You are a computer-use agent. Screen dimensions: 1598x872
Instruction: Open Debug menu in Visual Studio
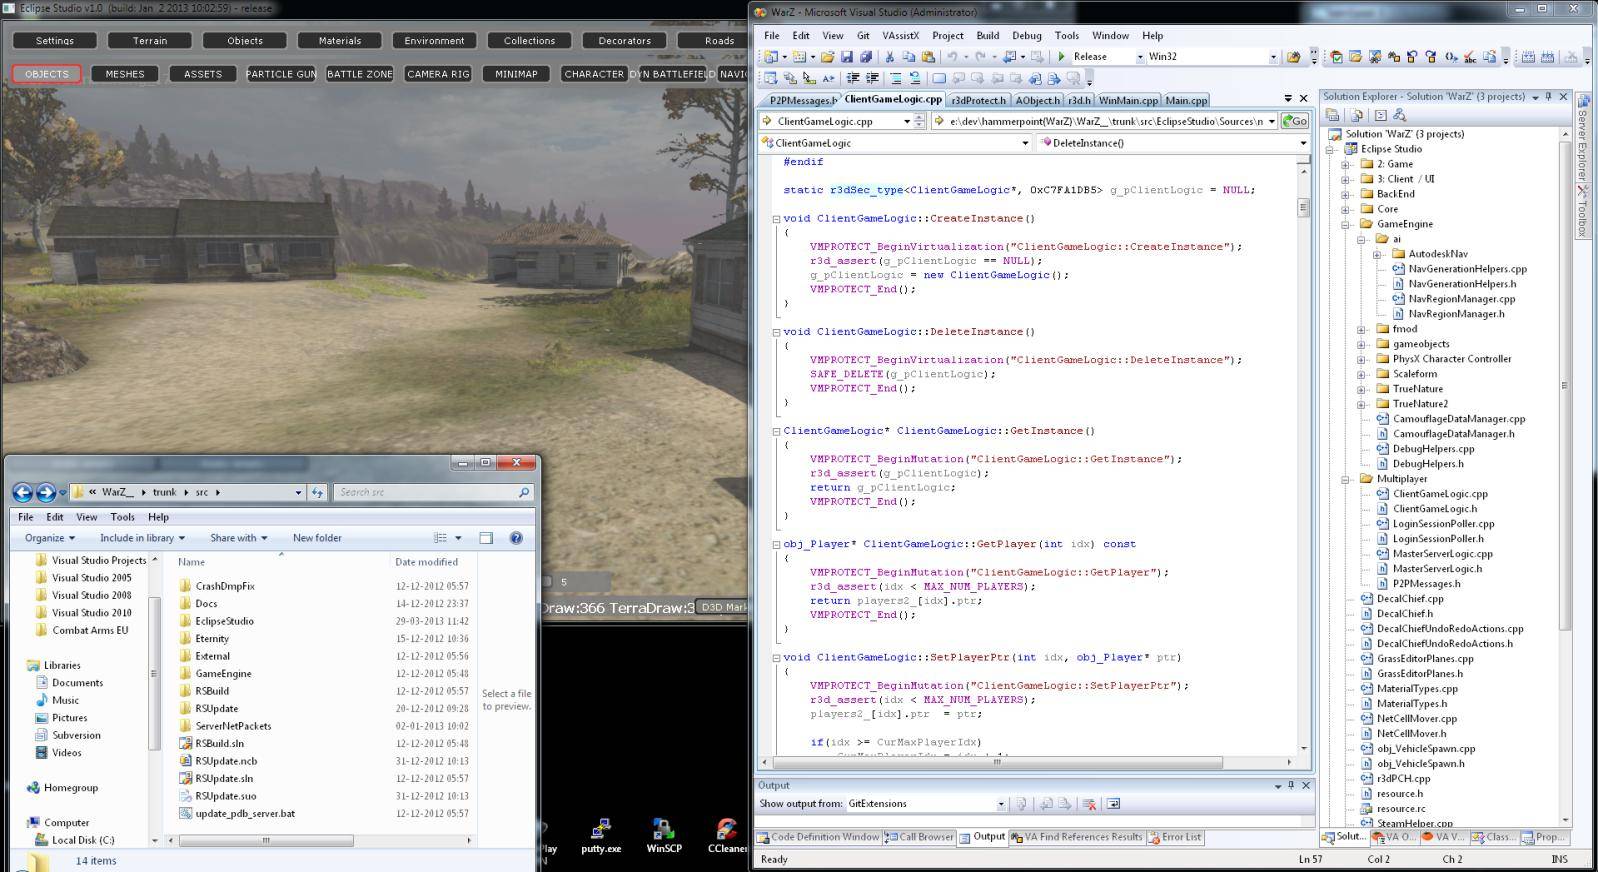1026,35
